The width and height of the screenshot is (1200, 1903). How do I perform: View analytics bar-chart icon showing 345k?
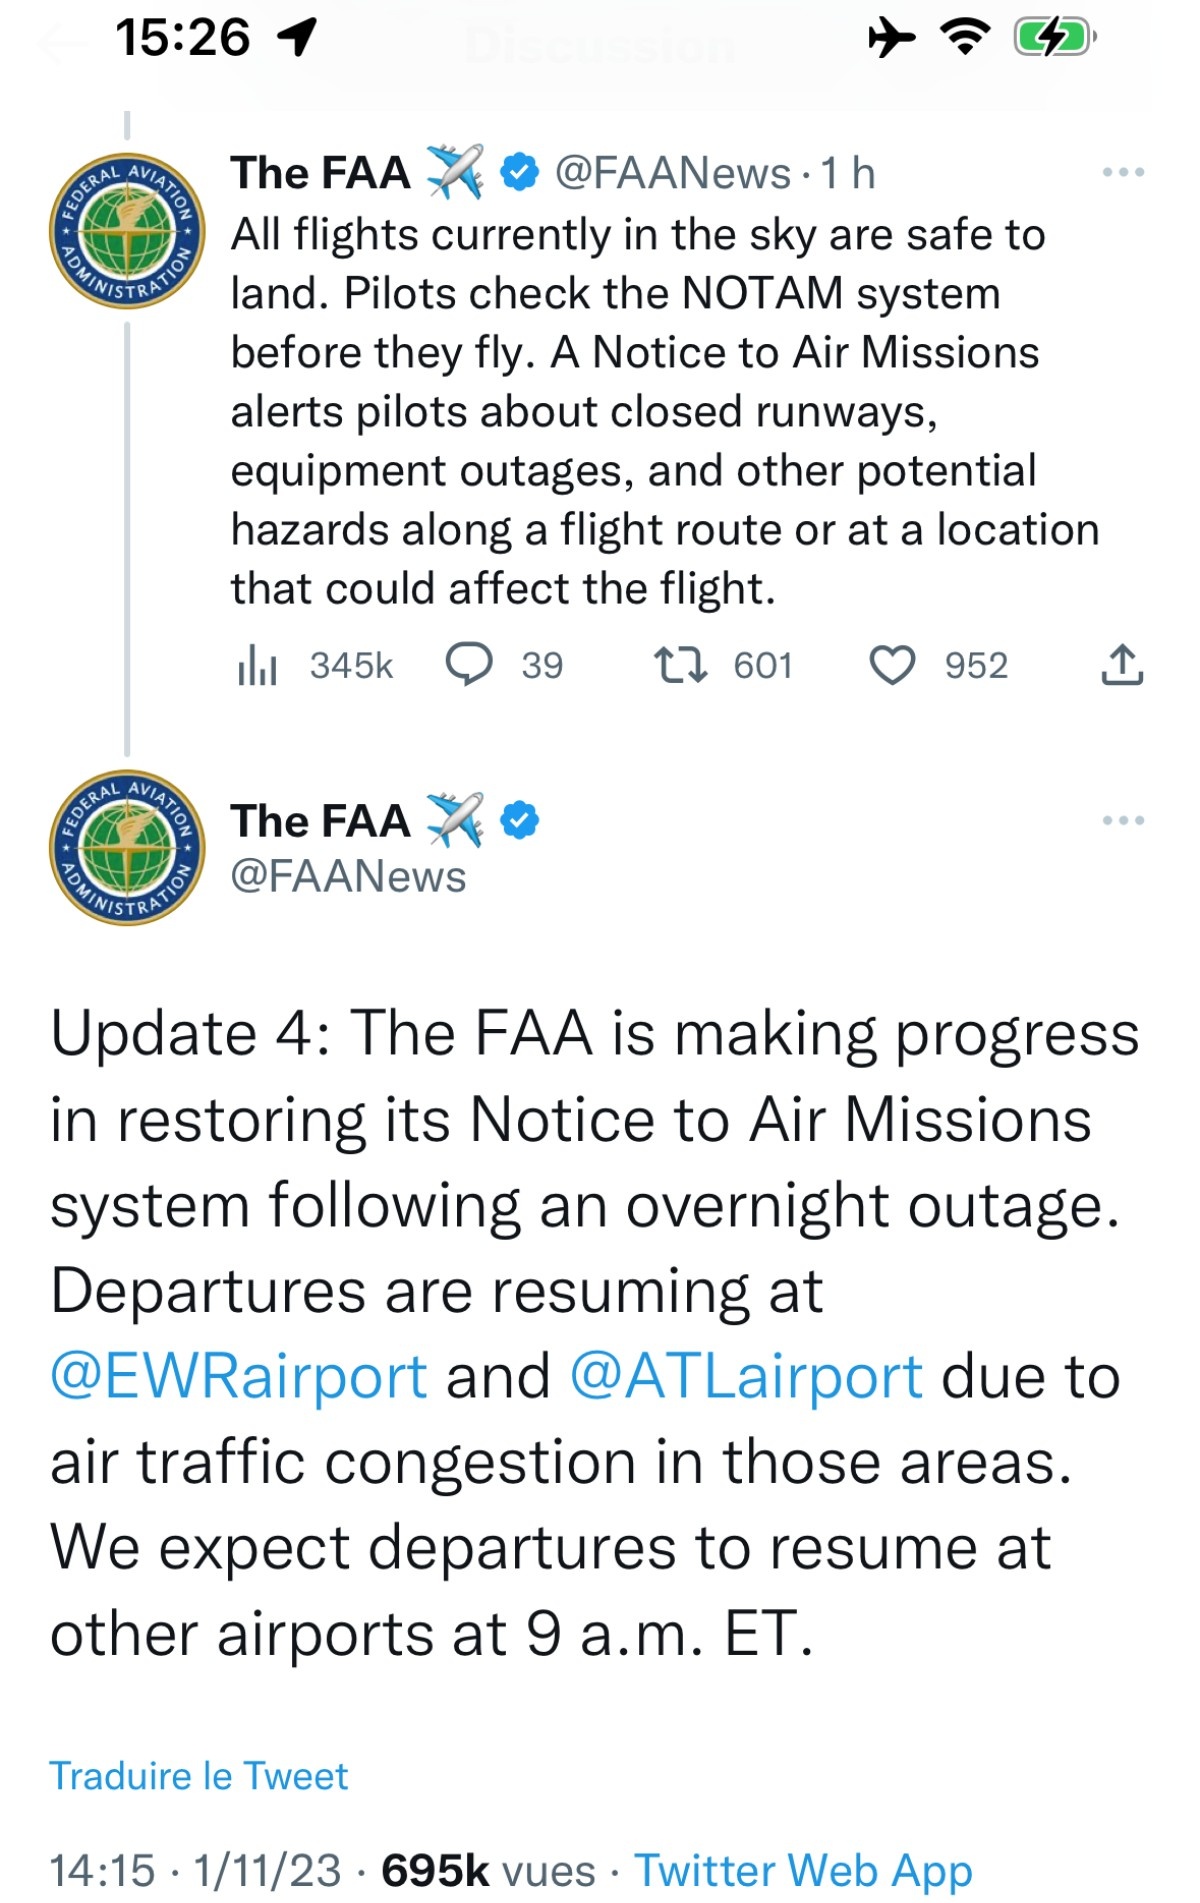(257, 666)
